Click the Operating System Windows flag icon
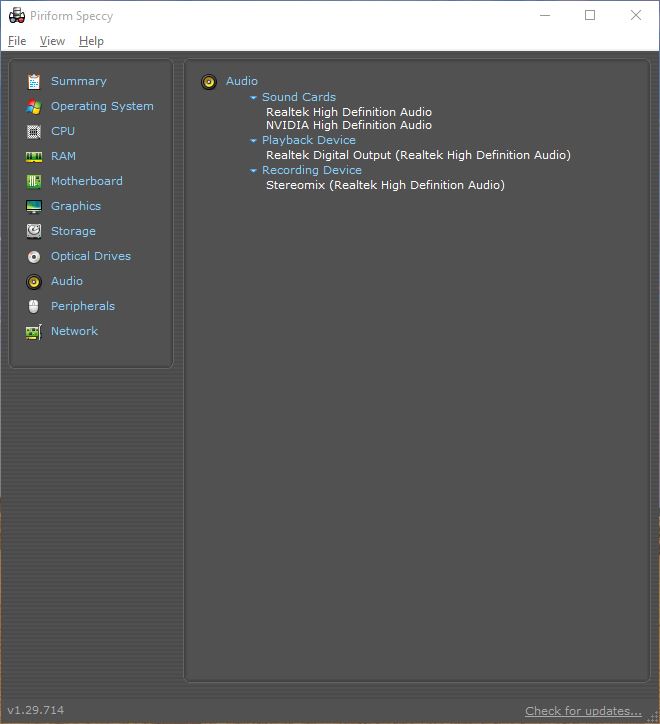The width and height of the screenshot is (660, 724). pos(34,107)
